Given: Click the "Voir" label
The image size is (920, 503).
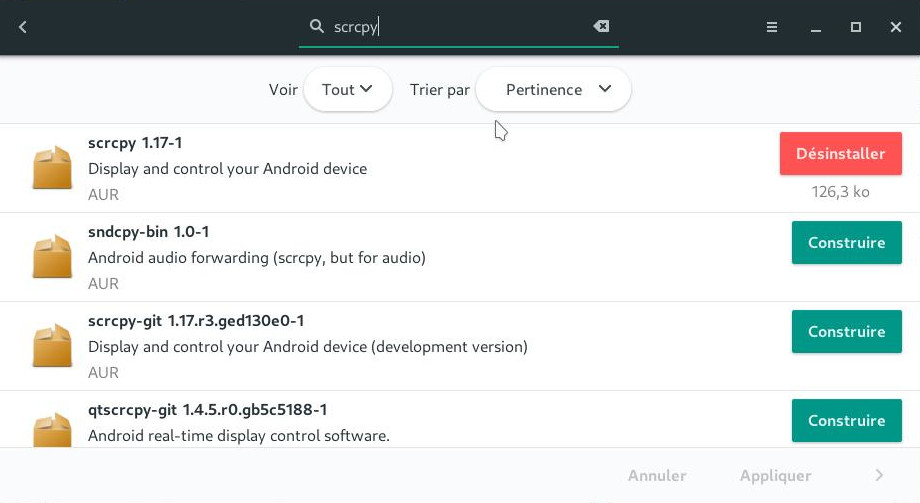Looking at the screenshot, I should [x=283, y=90].
